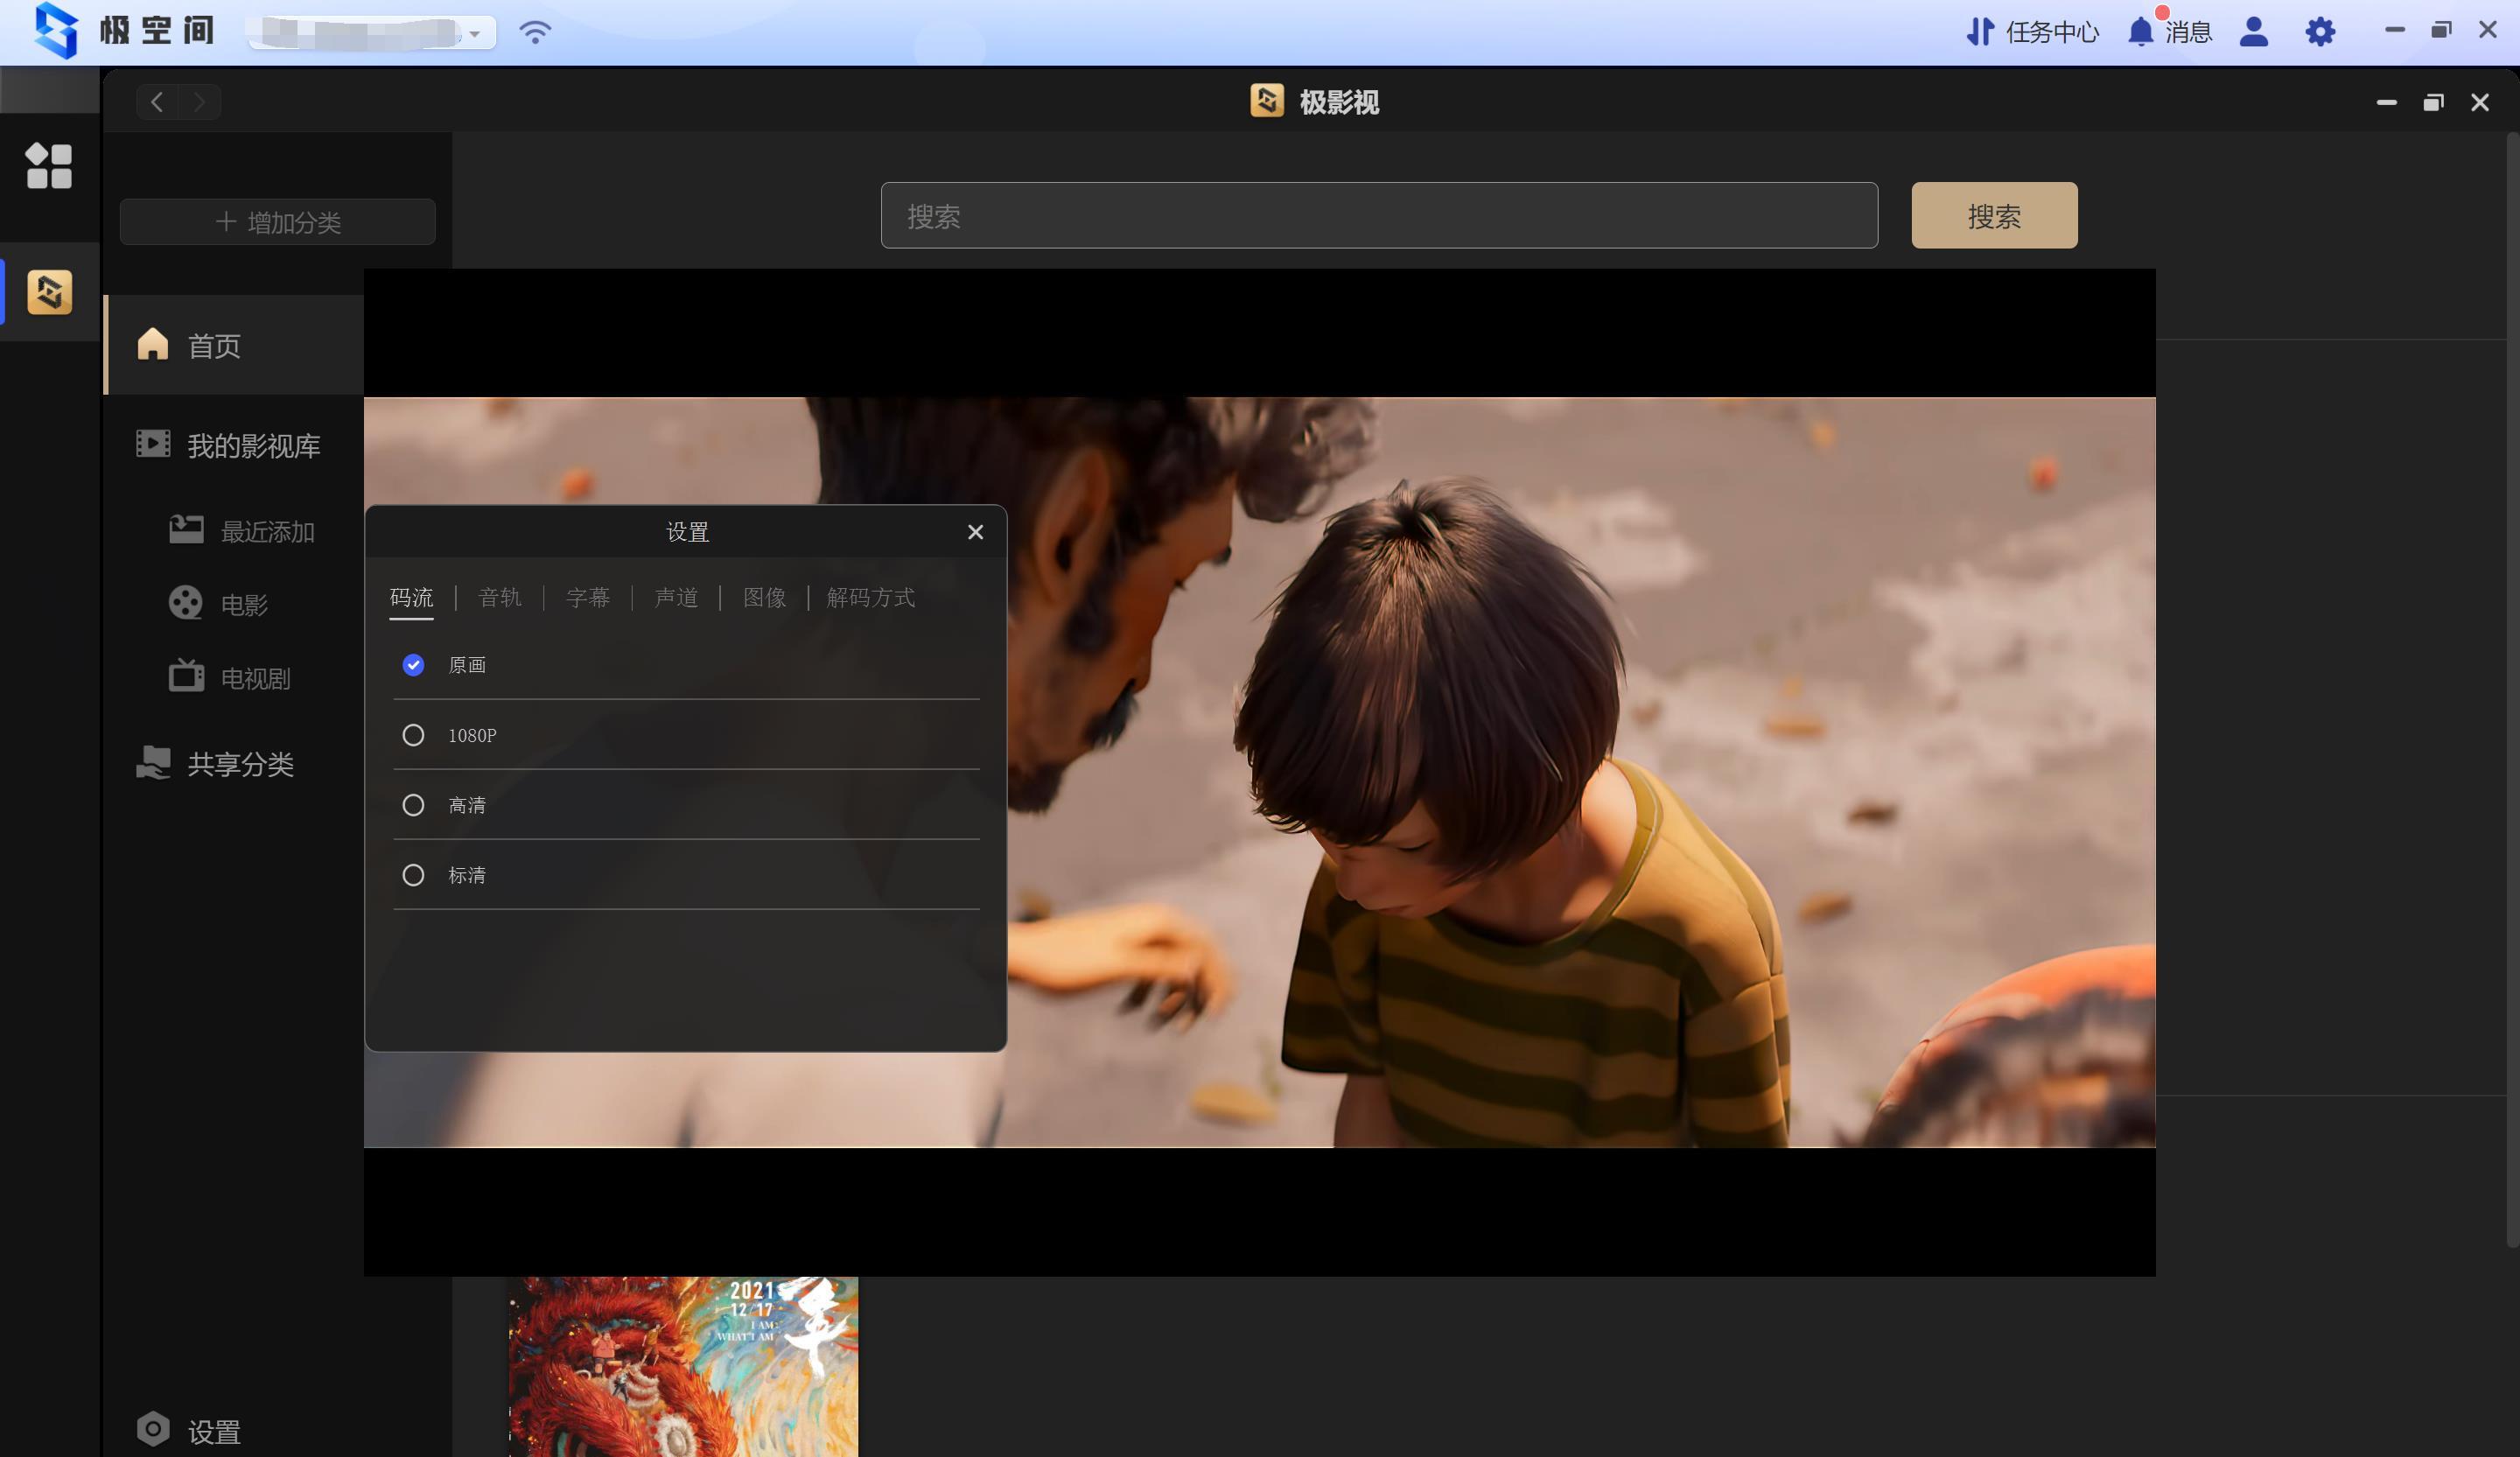Switch to the 解码方式 tab
Screen dimensions: 2520x1457
(870, 598)
